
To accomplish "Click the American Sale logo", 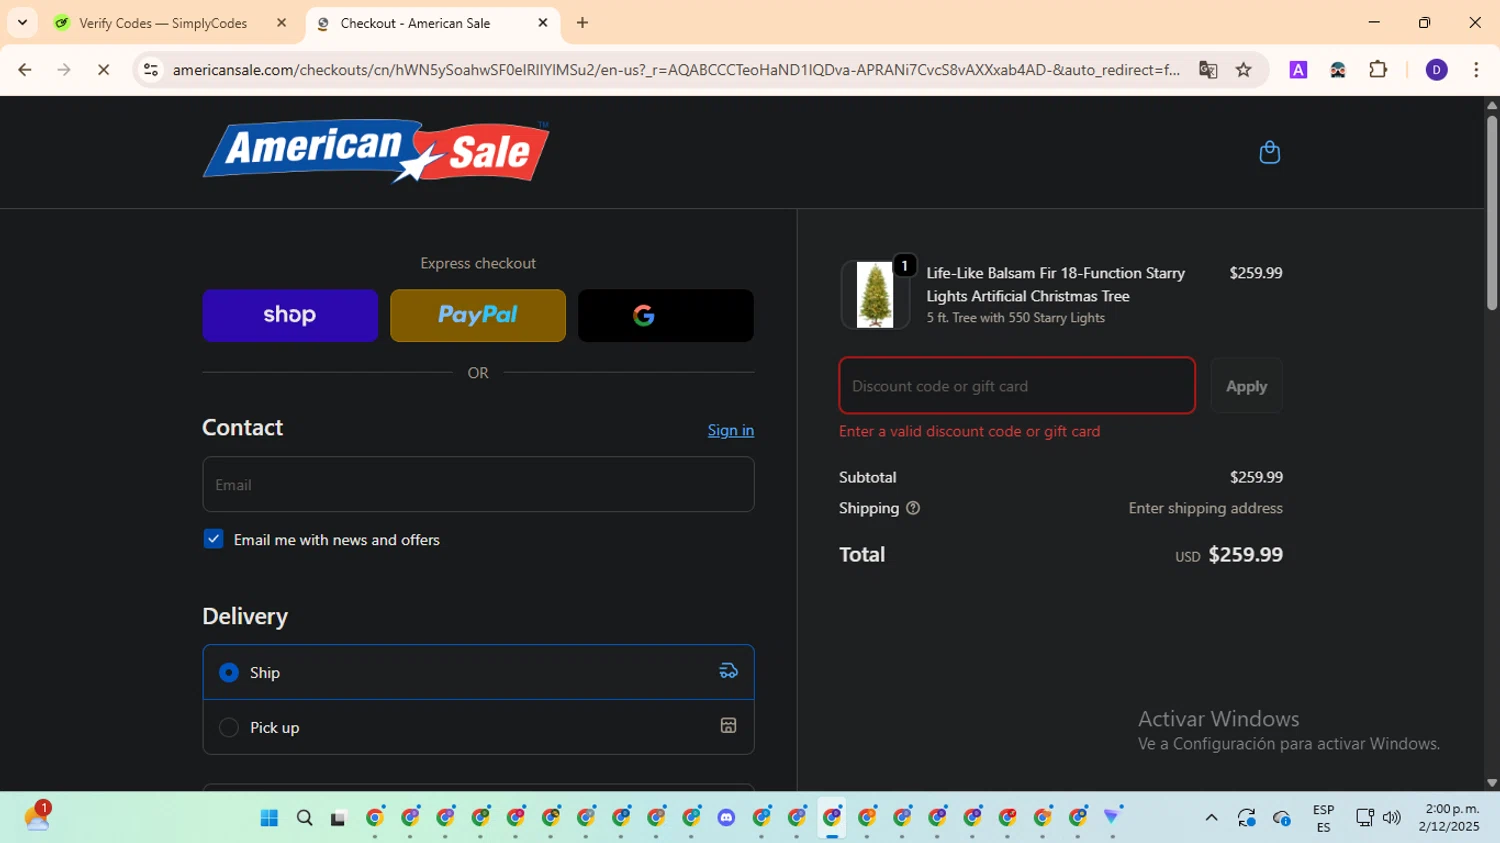I will [376, 152].
